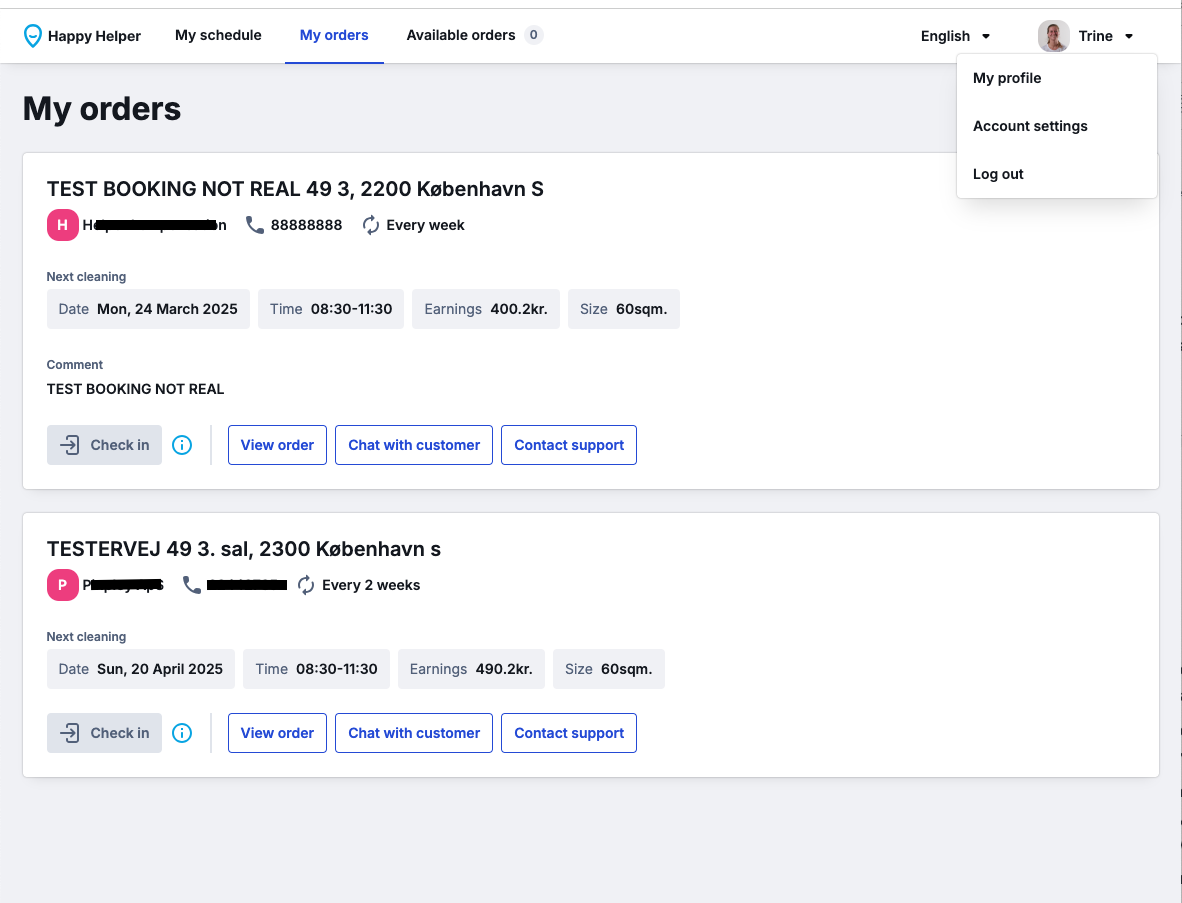Click the repeat icon beside Every week
The image size is (1182, 903).
point(370,225)
